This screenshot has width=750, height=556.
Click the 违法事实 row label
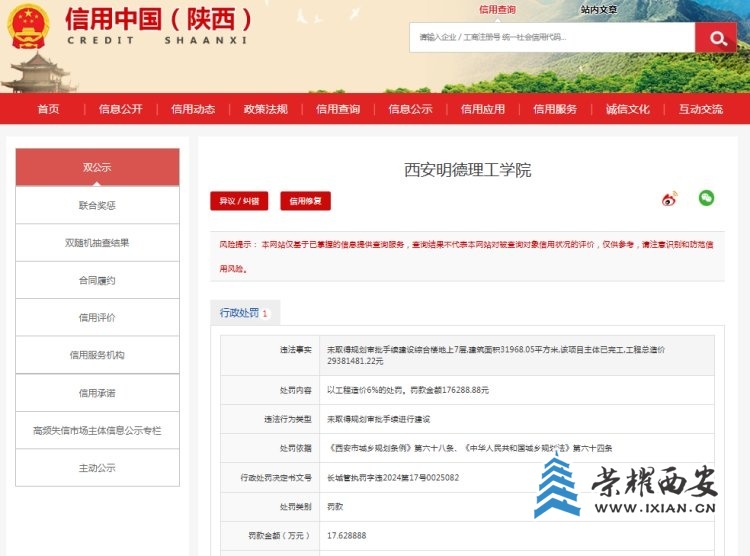pyautogui.click(x=296, y=350)
